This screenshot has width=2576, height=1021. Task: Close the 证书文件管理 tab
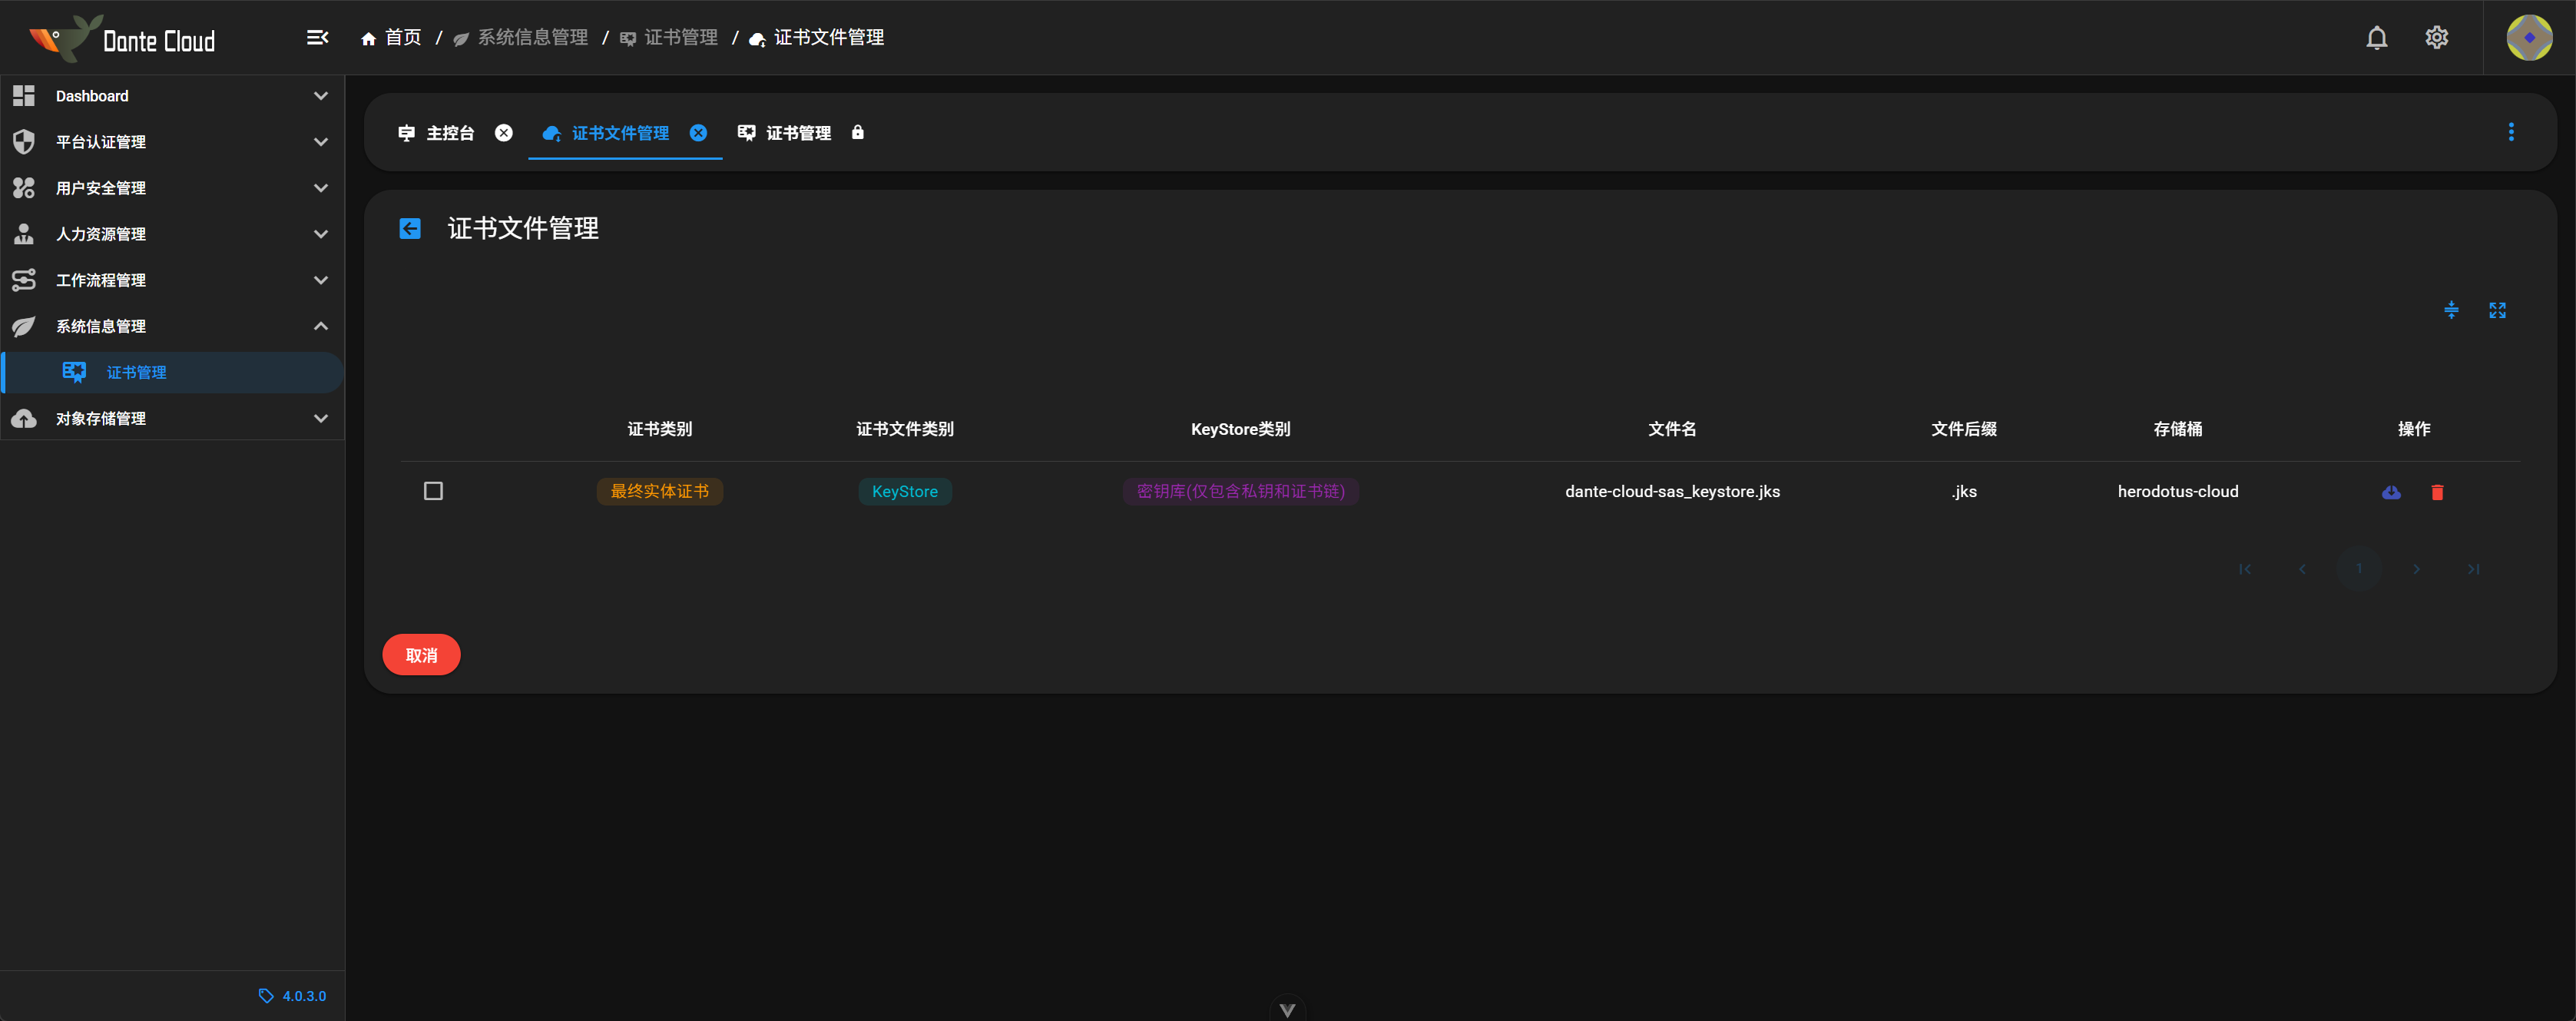pyautogui.click(x=698, y=133)
